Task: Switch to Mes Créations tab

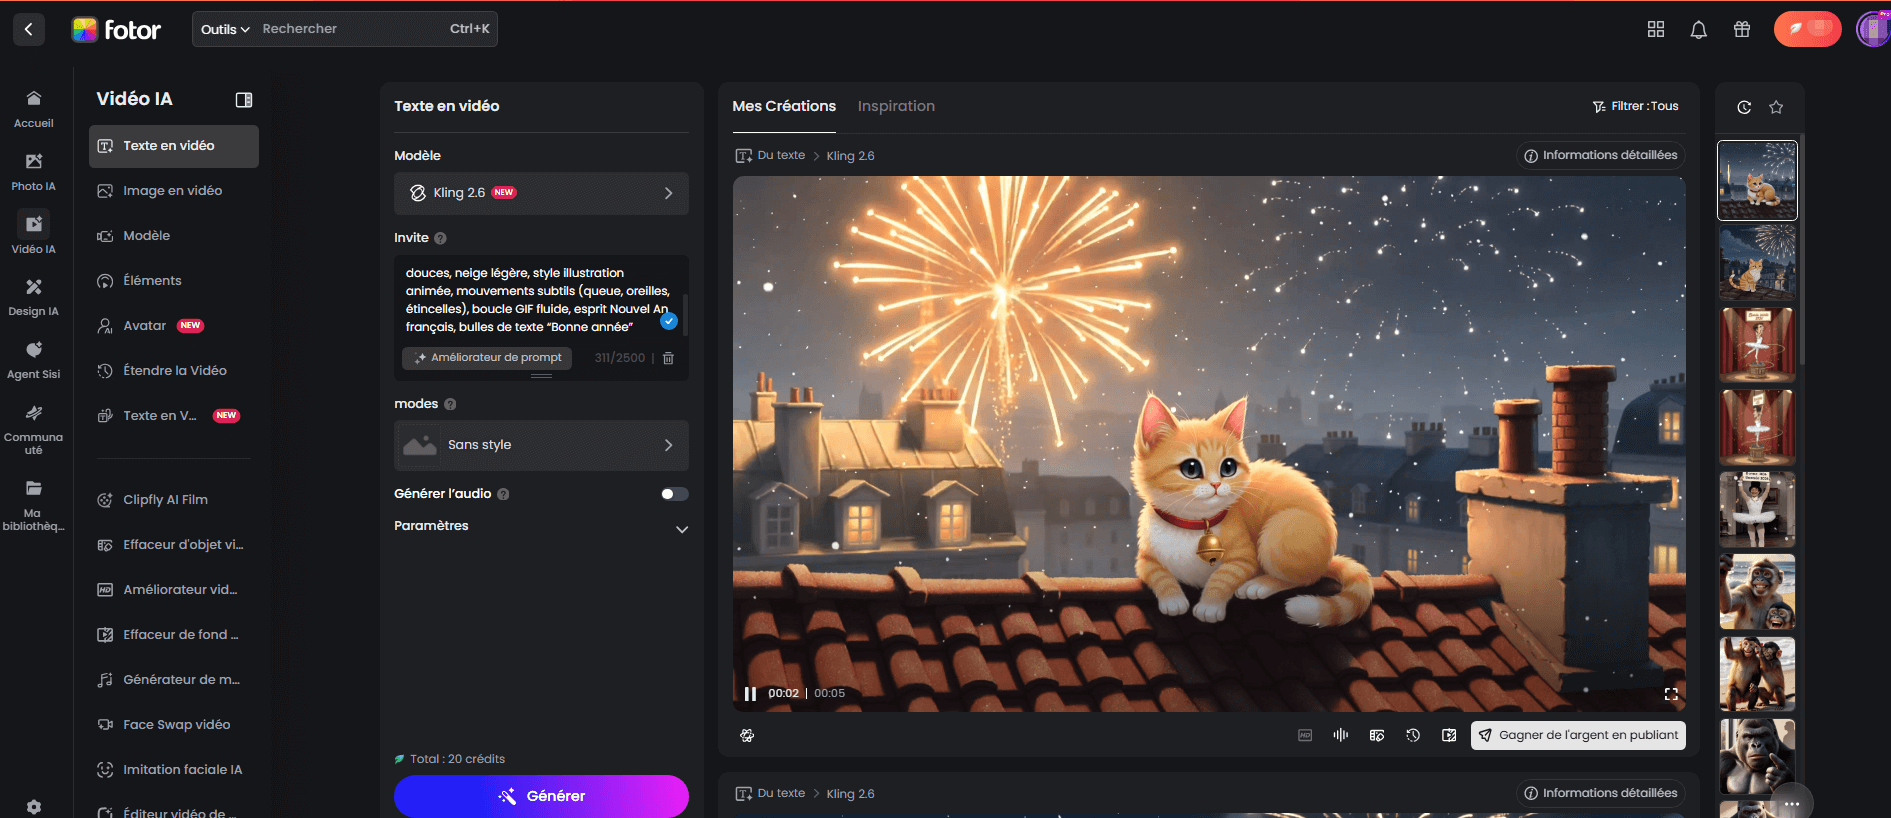Action: pos(784,106)
